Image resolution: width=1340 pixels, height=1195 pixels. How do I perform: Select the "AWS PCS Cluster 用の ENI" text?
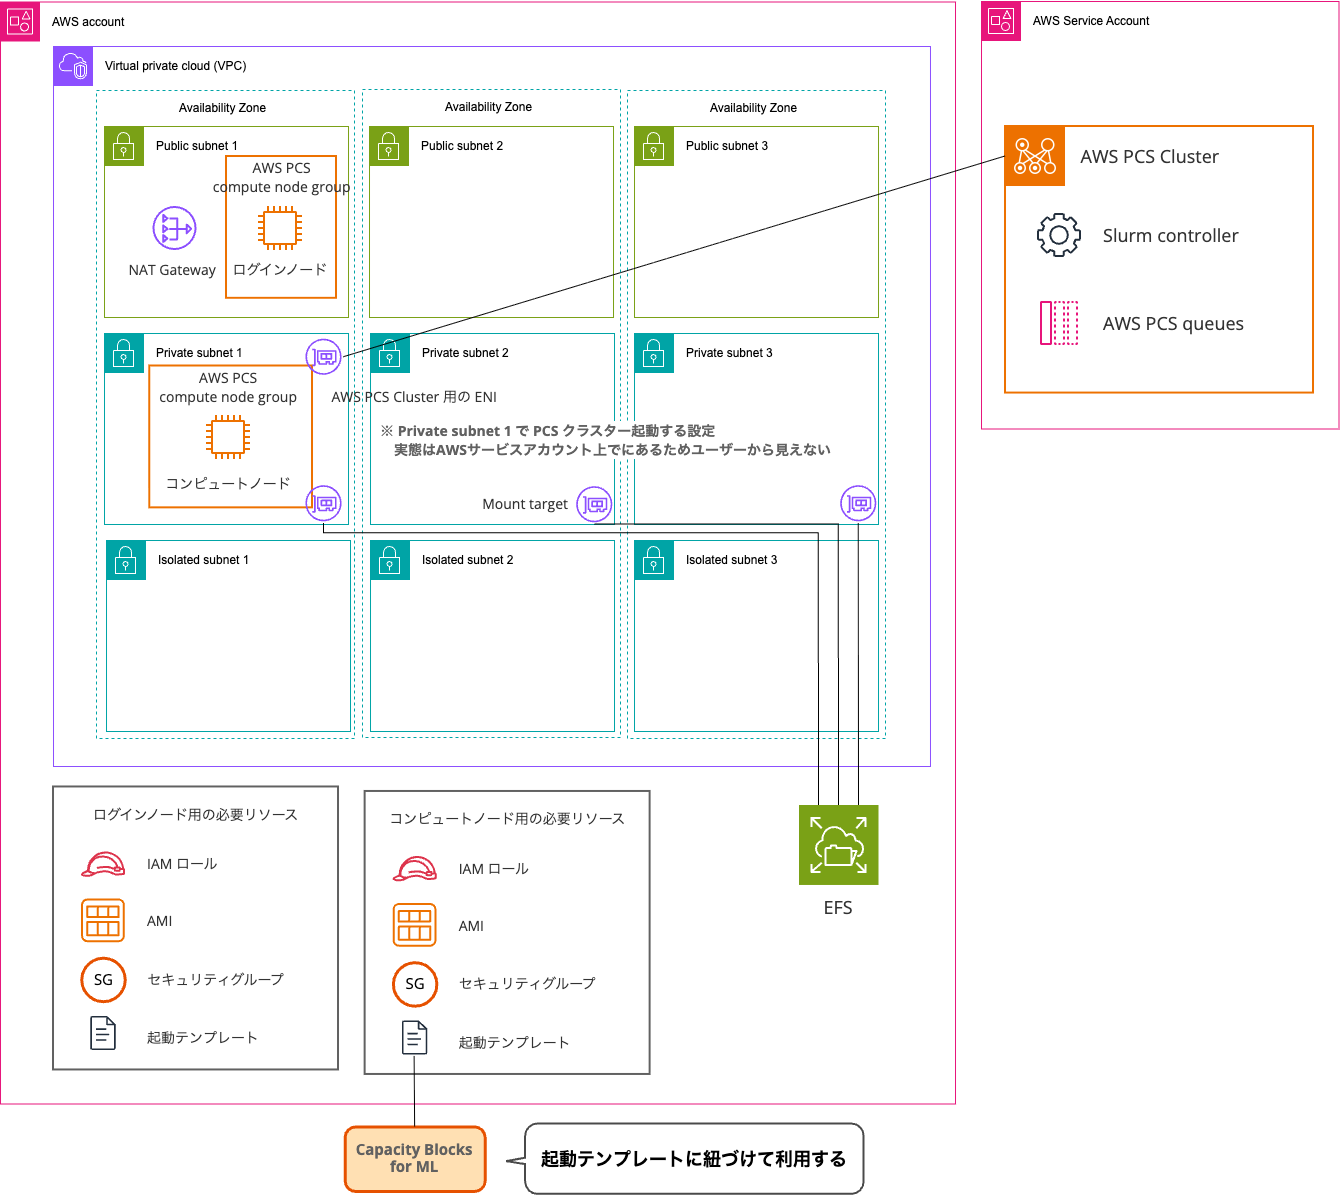click(414, 397)
